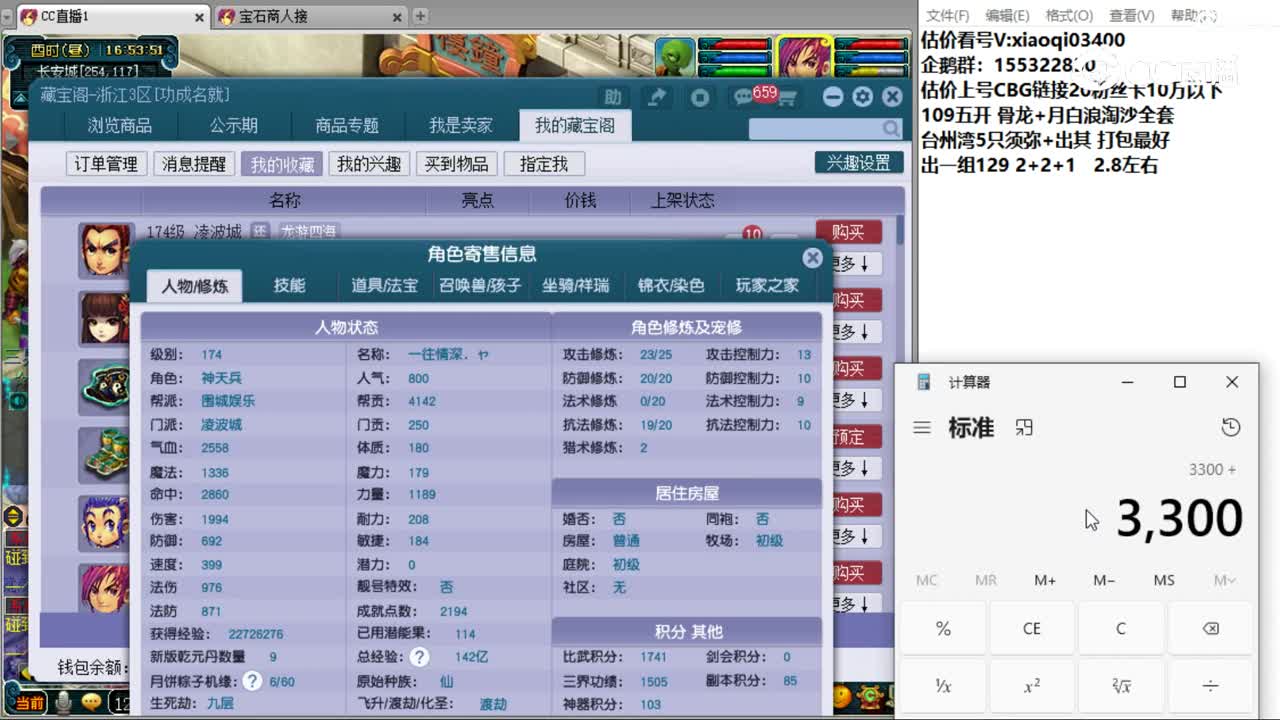Image resolution: width=1280 pixels, height=720 pixels.
Task: Open the calculator hamburger navigation menu
Action: [x=921, y=426]
